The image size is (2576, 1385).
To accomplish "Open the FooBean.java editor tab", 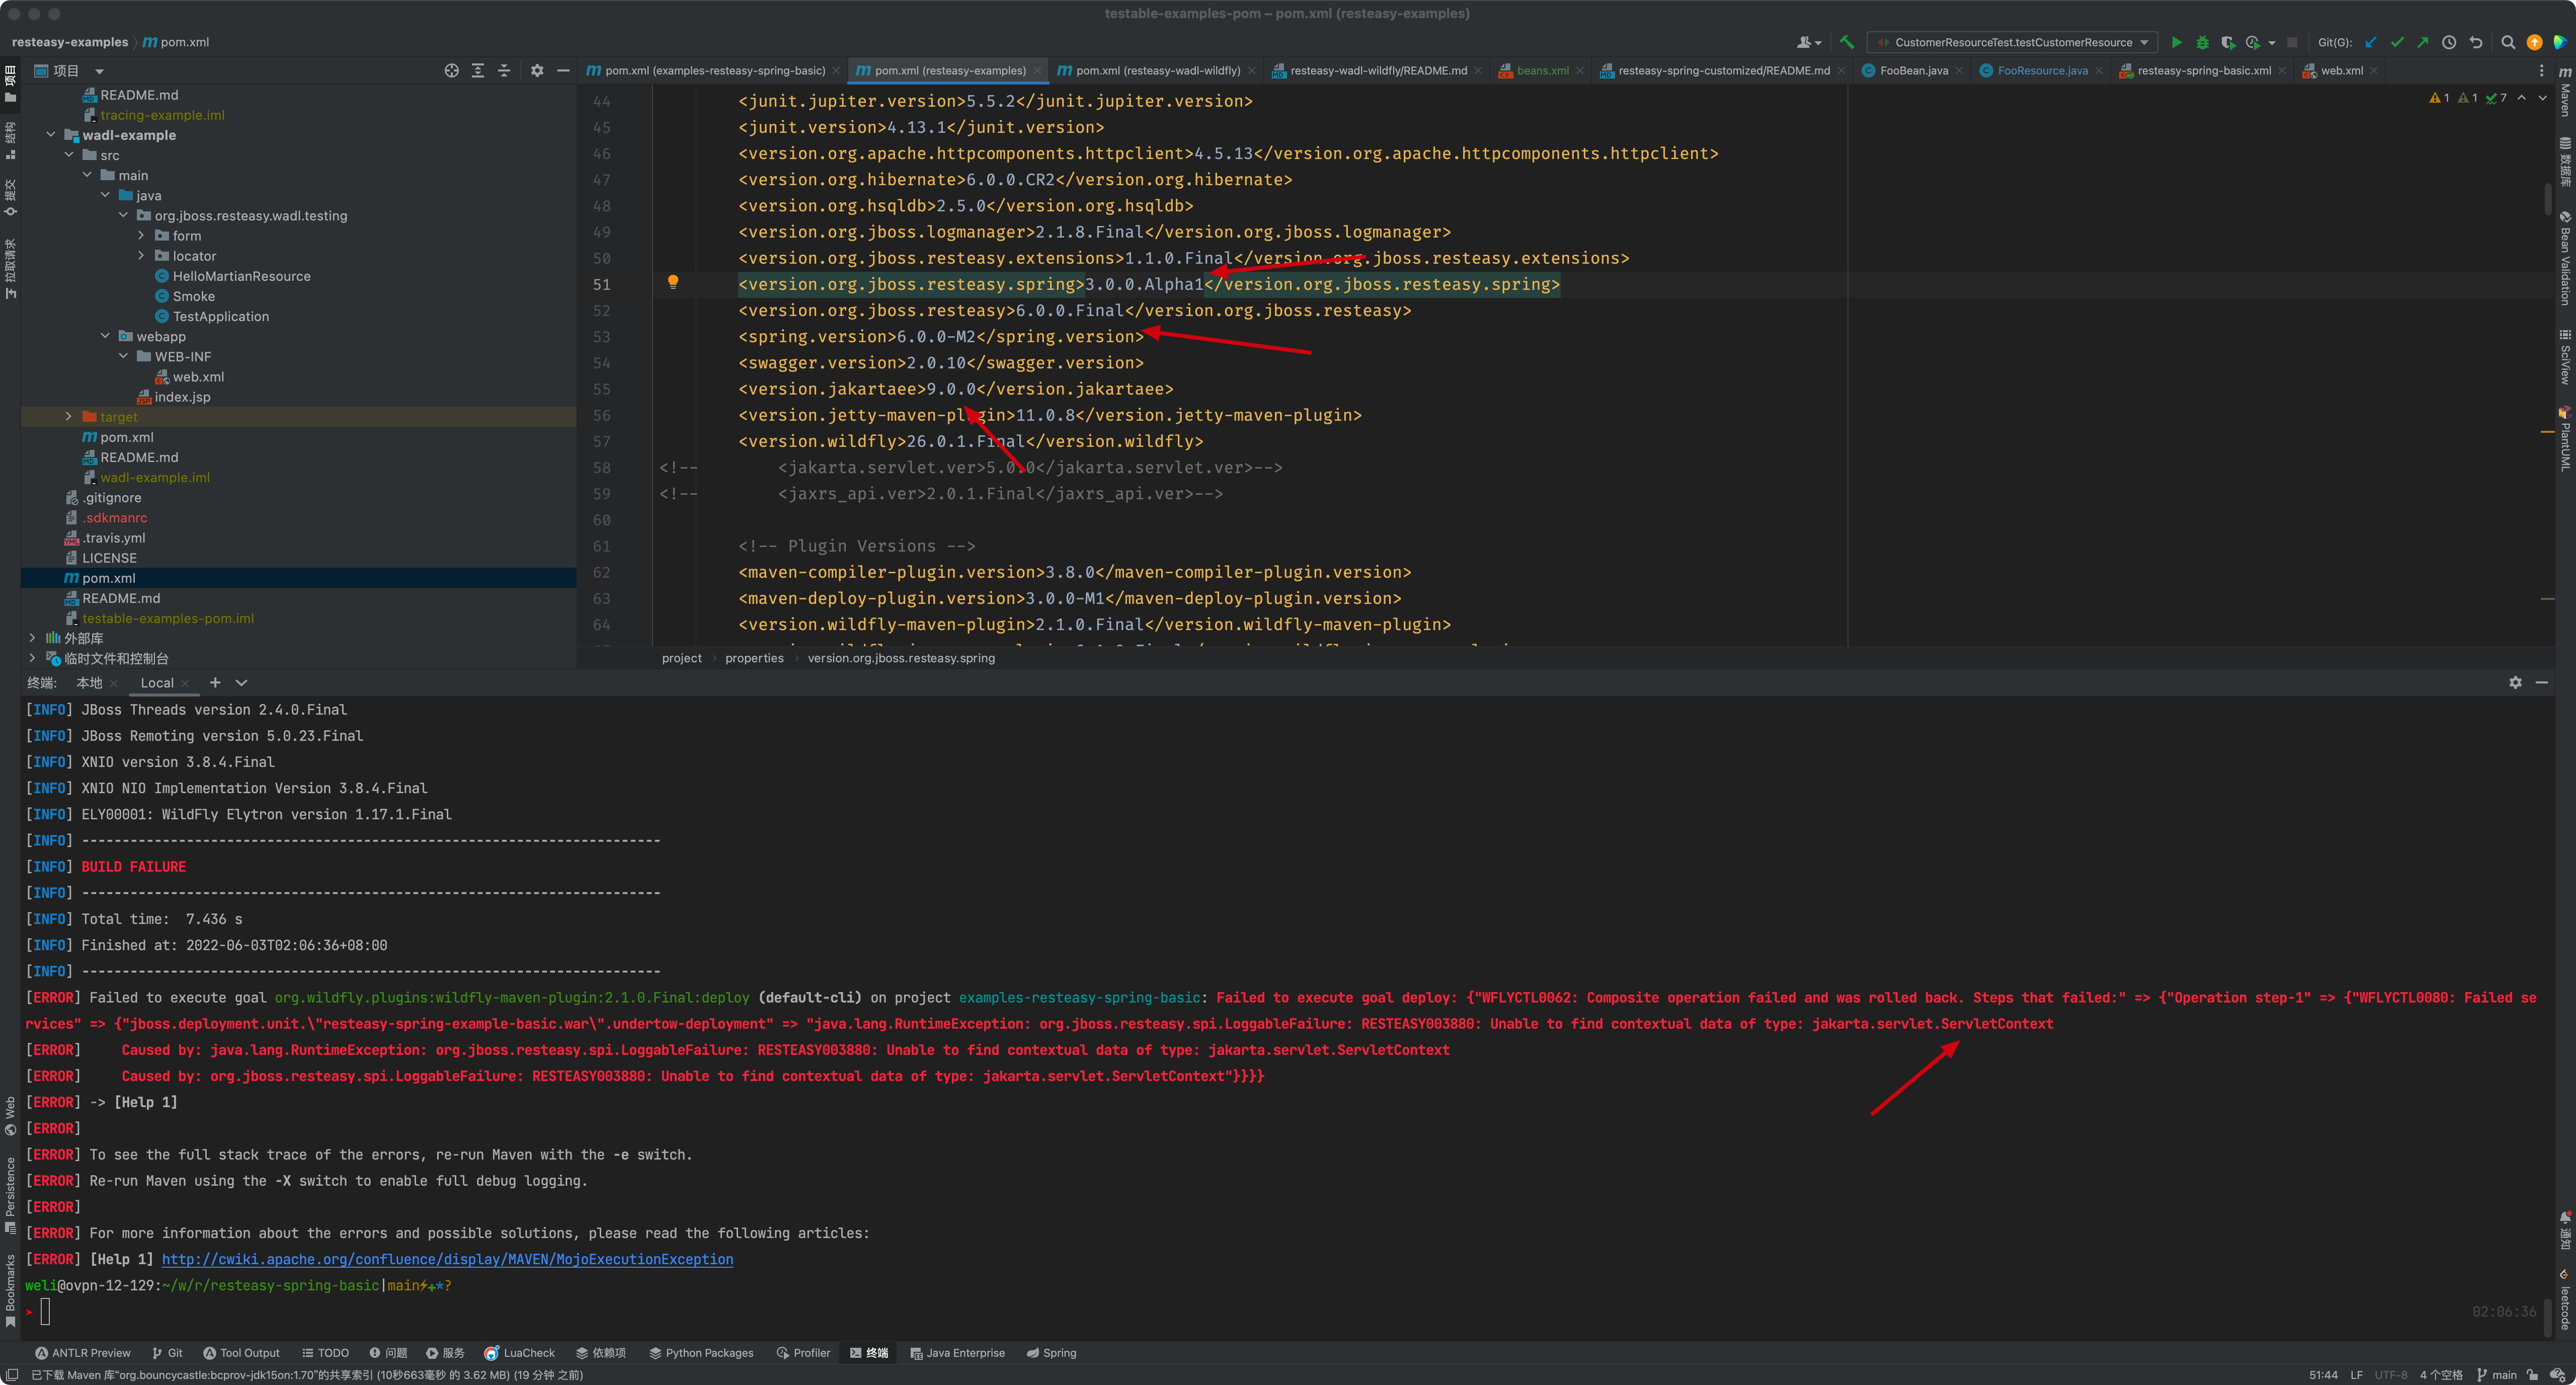I will click(x=1913, y=70).
